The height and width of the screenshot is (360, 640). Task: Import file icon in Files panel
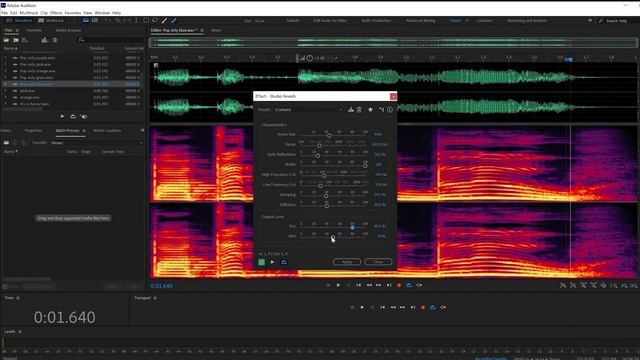pos(16,40)
